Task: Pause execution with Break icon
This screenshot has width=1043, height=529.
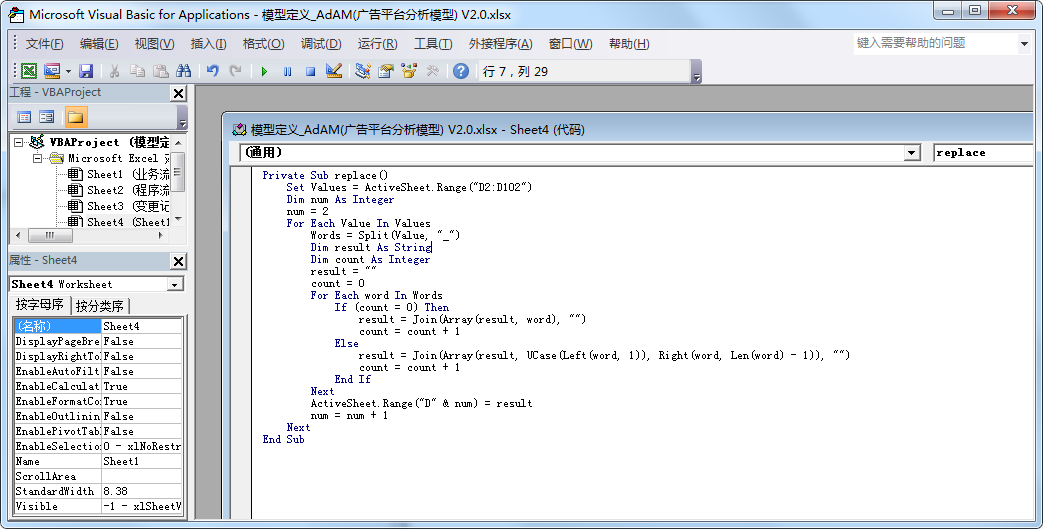Action: [287, 71]
